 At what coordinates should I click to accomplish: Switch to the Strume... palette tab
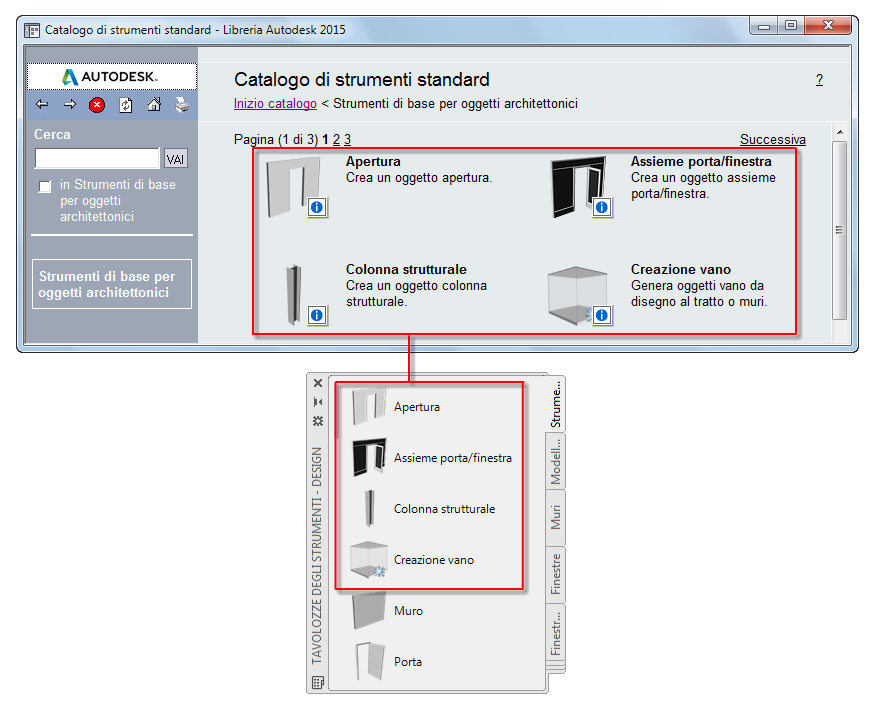pos(556,403)
